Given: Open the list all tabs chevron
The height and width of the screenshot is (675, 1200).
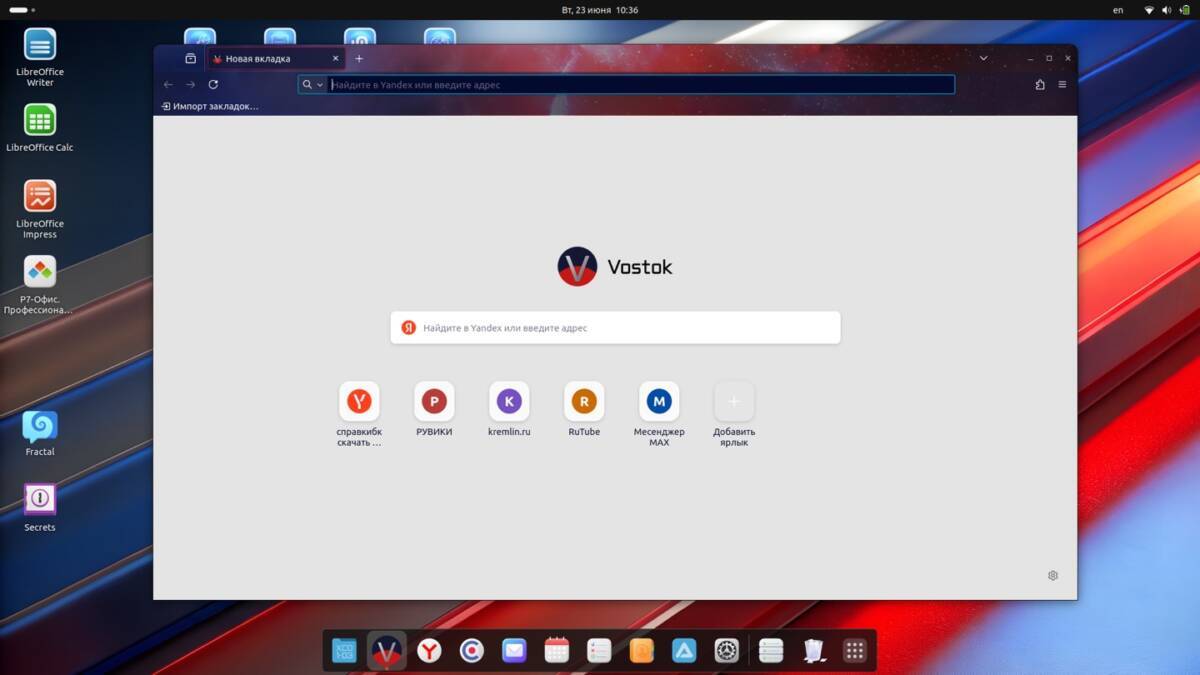Looking at the screenshot, I should click(983, 58).
